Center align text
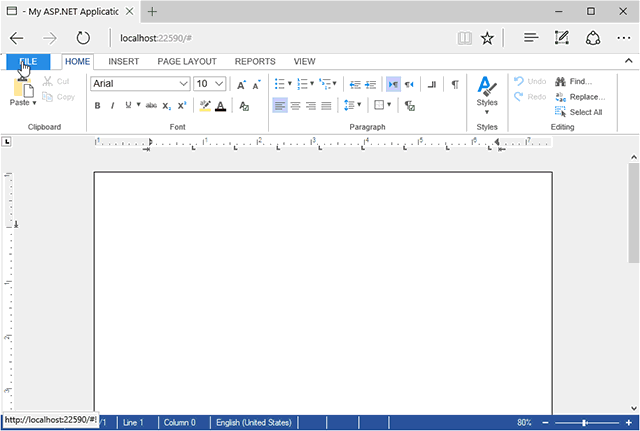The image size is (640, 431). (296, 106)
